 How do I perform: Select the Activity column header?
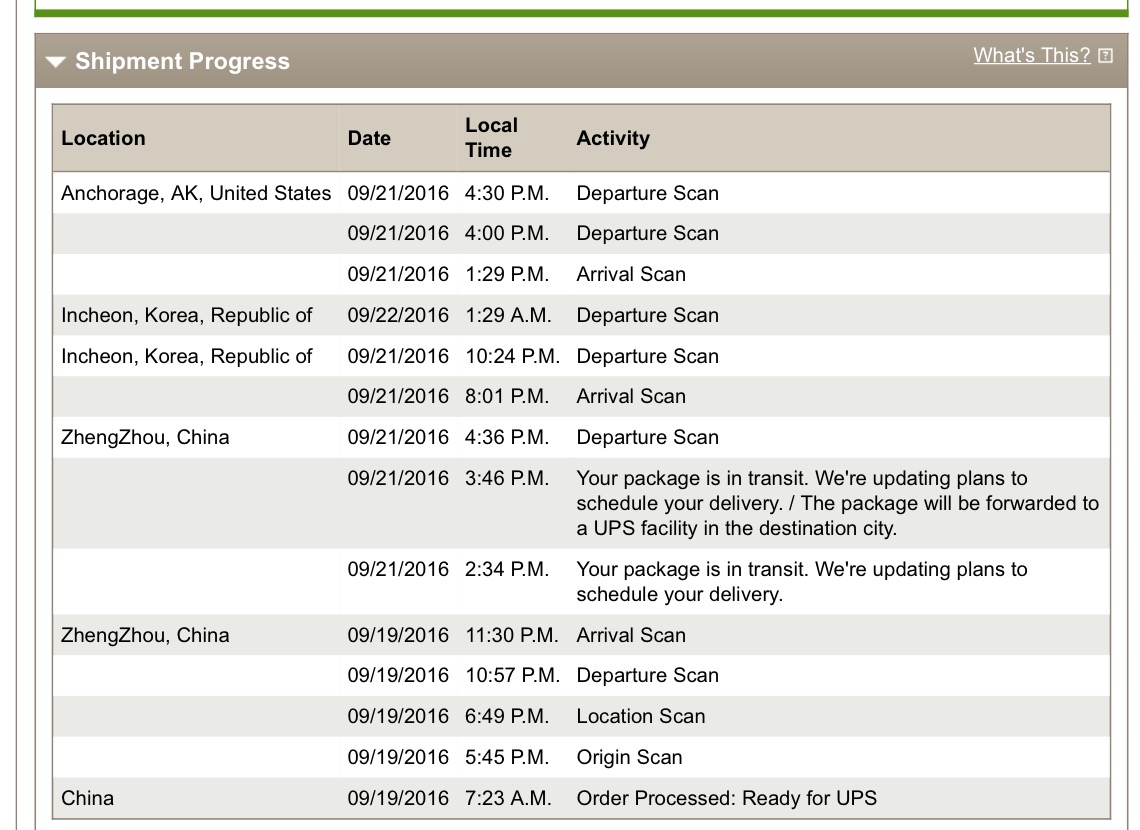[x=613, y=138]
